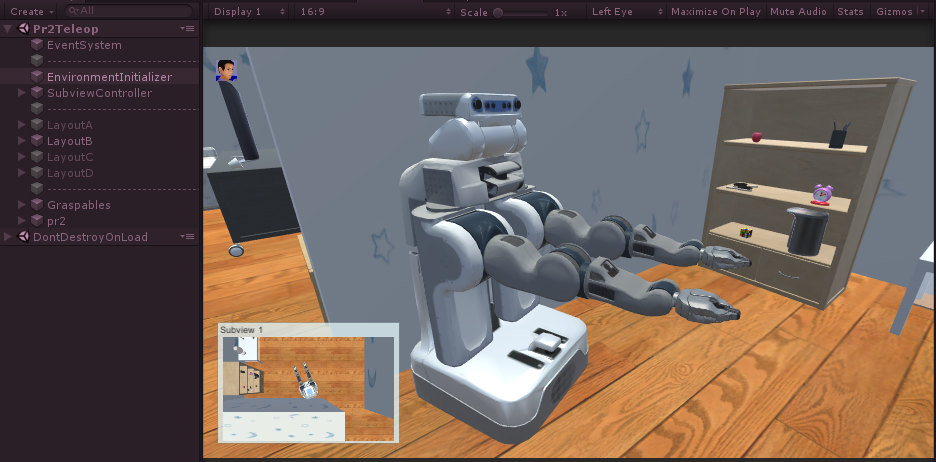Click the cube icon next to Graspables

click(x=37, y=205)
